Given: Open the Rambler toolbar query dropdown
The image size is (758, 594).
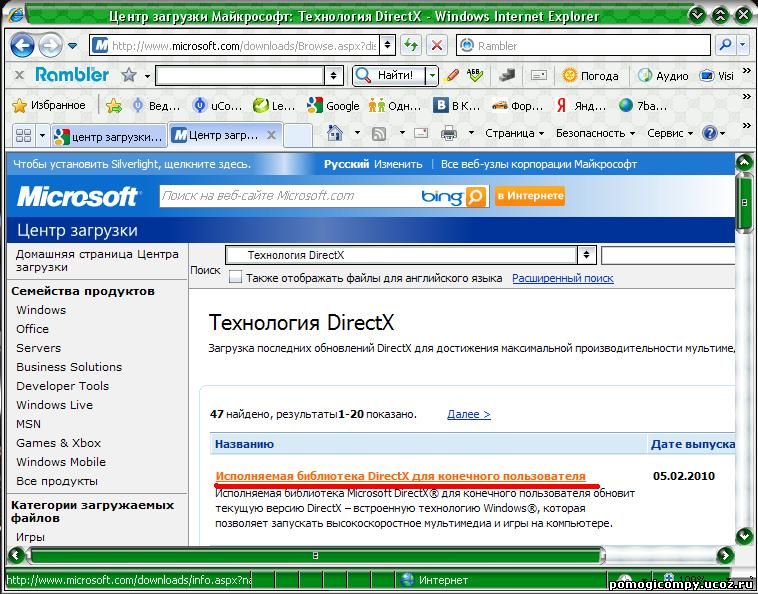Looking at the screenshot, I should pos(333,76).
